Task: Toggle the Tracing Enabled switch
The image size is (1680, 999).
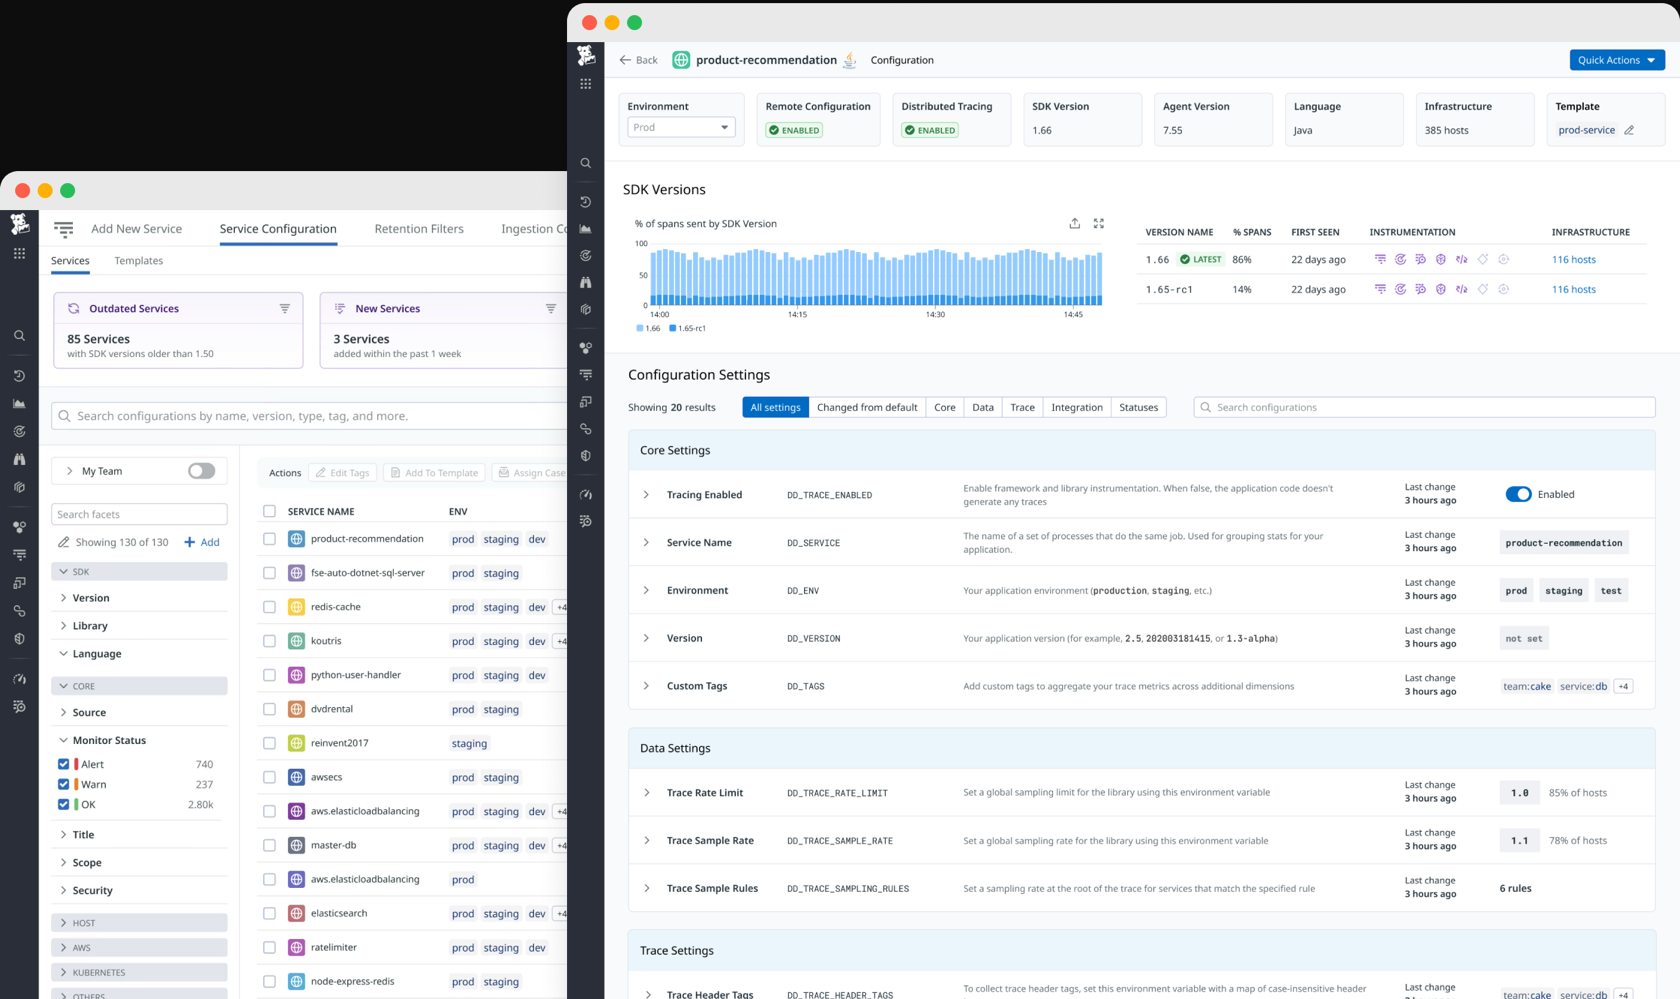Action: tap(1518, 494)
